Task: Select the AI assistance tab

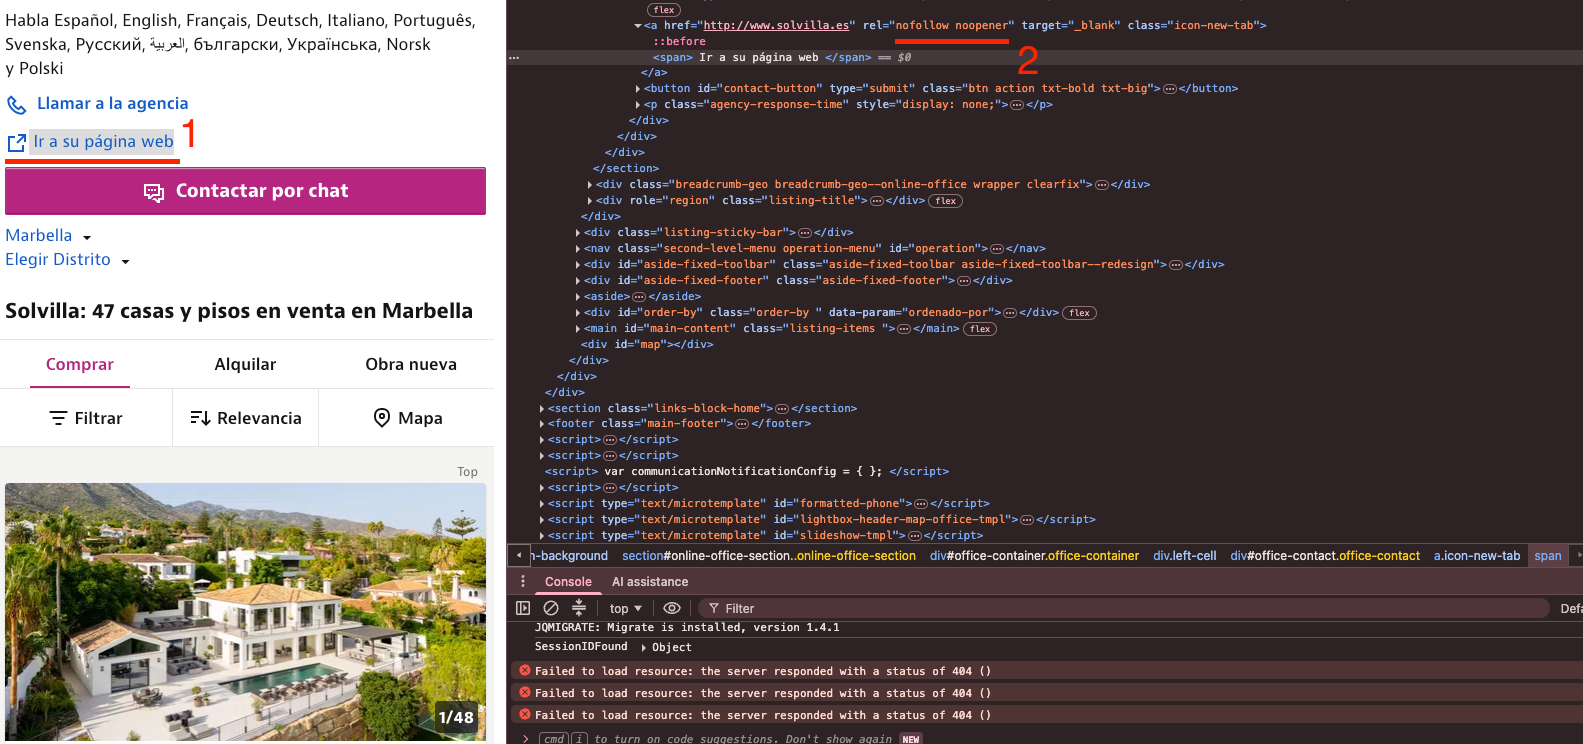Action: tap(650, 582)
